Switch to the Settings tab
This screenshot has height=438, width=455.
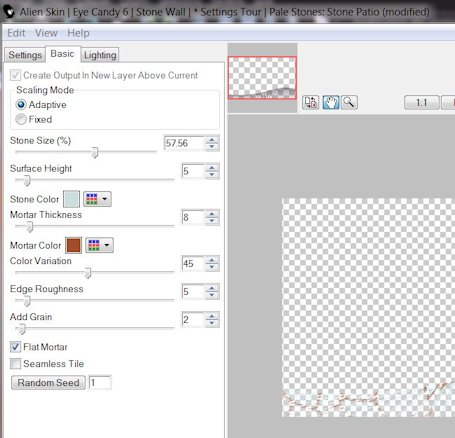(x=25, y=55)
